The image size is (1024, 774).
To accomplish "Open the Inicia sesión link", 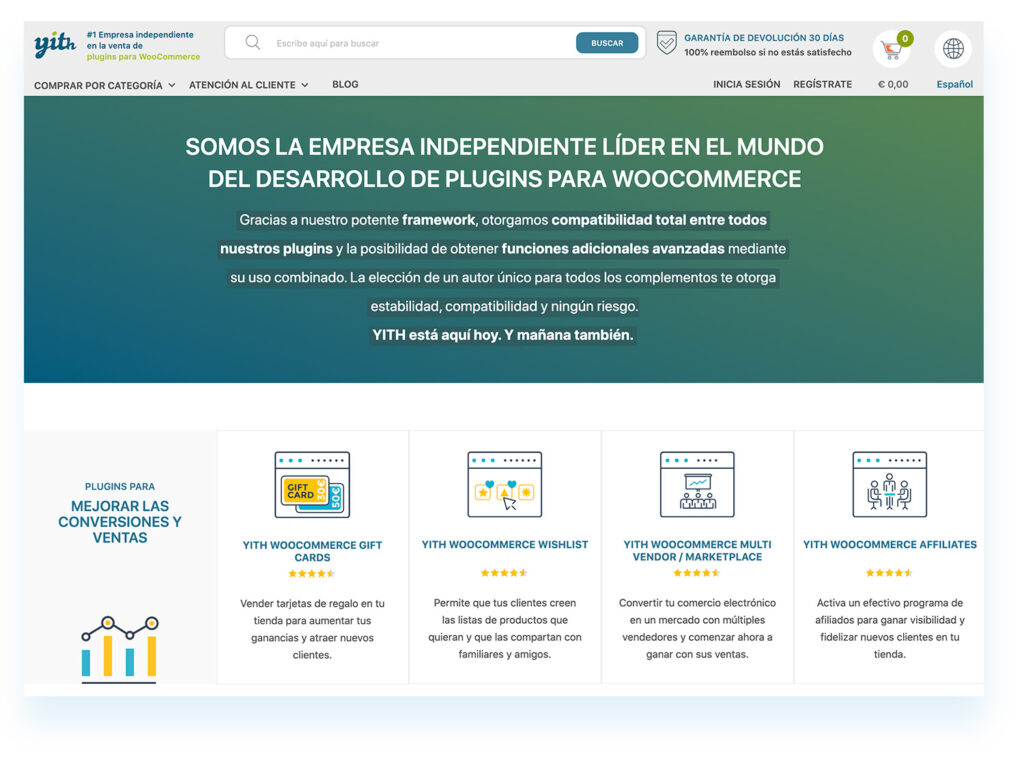I will click(746, 84).
